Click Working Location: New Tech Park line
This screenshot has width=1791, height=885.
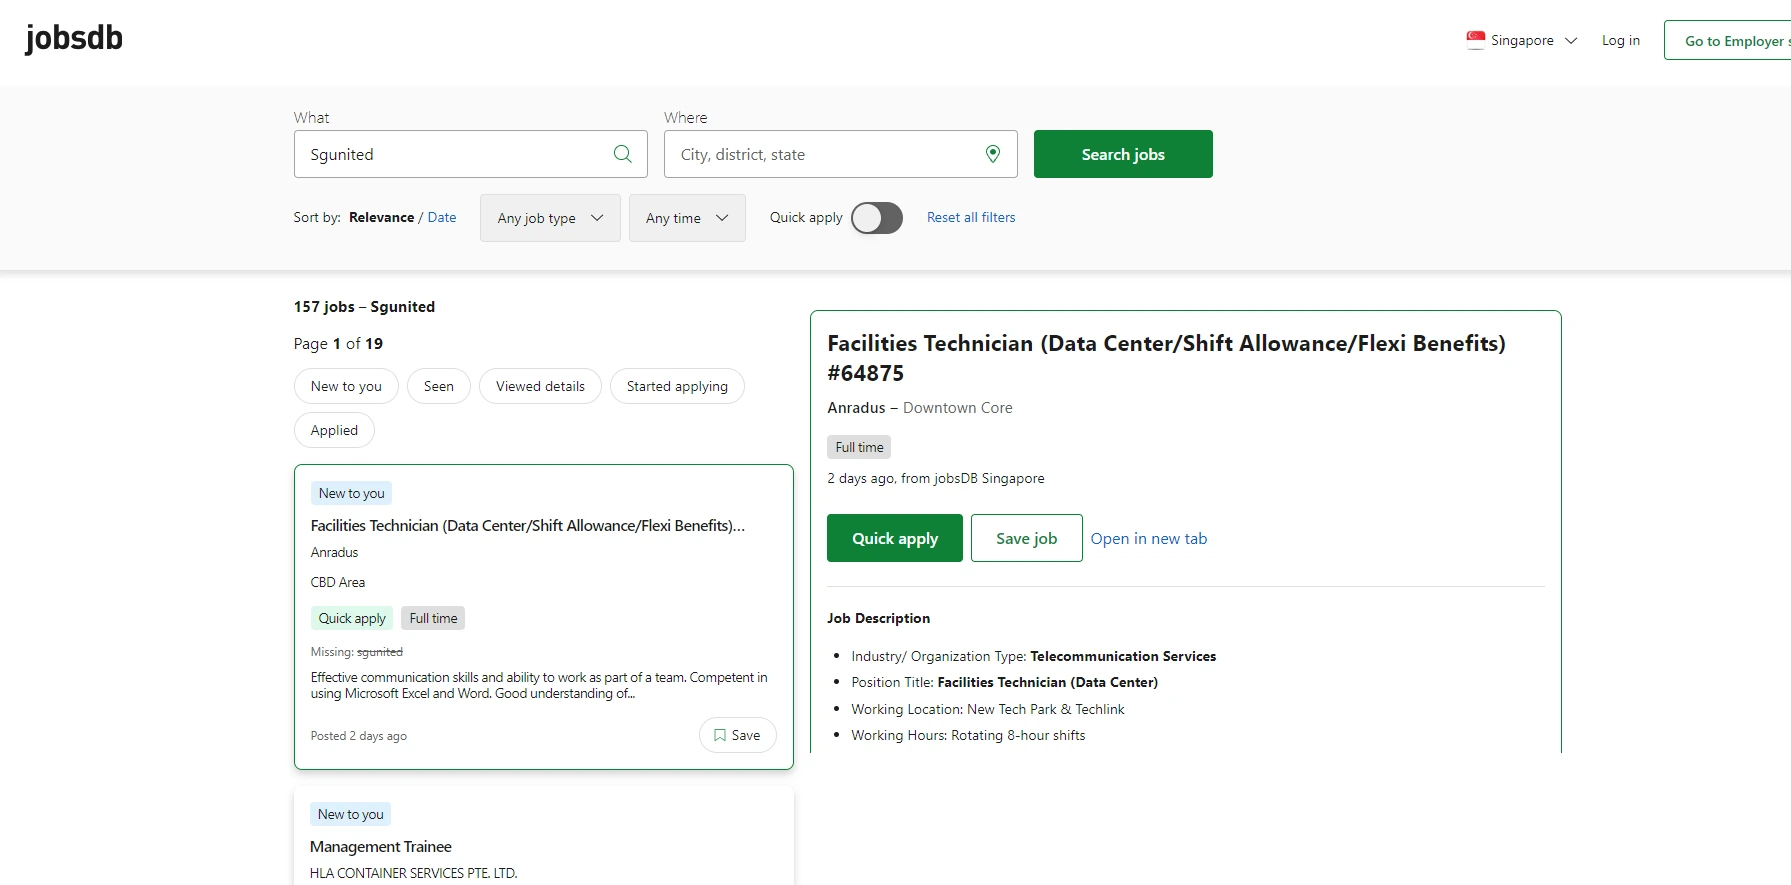(x=988, y=709)
